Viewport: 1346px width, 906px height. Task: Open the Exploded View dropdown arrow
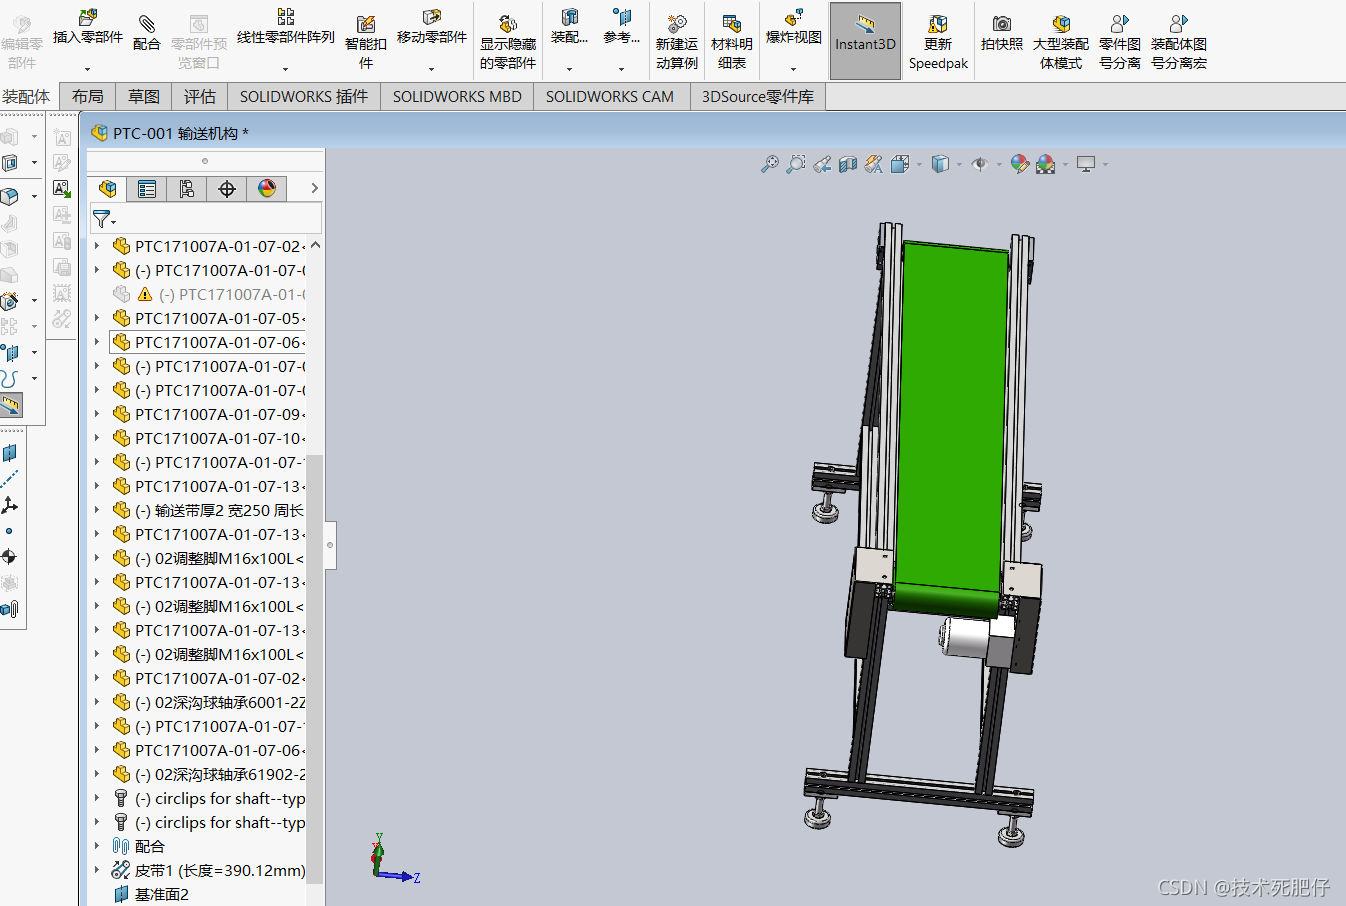tap(793, 69)
